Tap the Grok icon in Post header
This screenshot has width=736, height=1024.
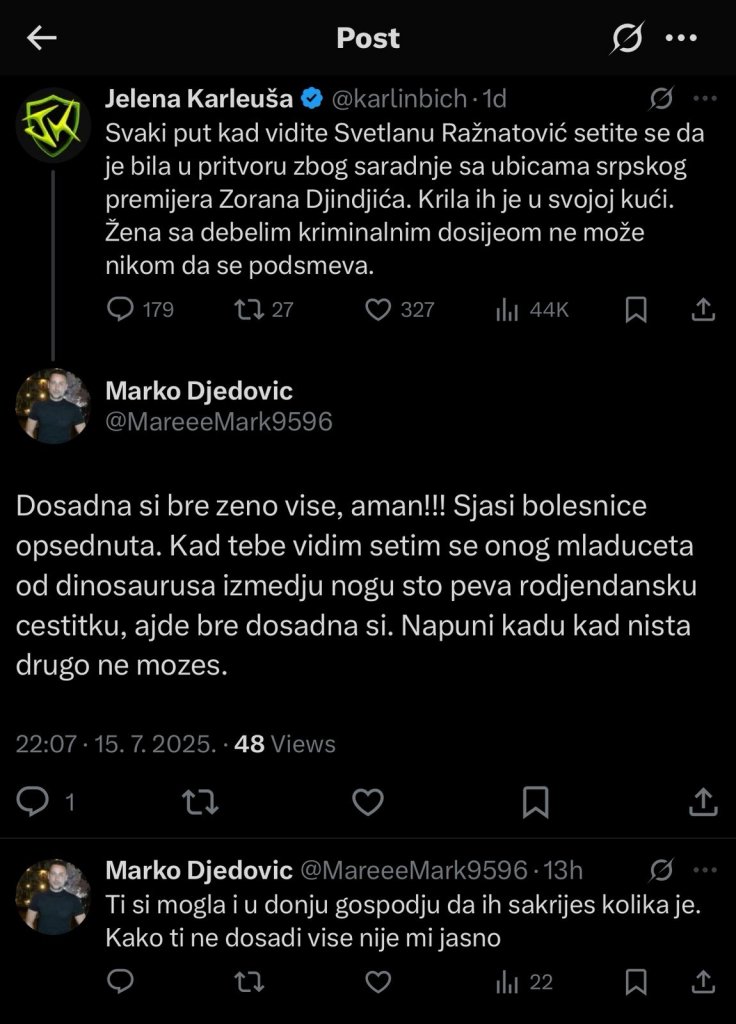(x=627, y=38)
